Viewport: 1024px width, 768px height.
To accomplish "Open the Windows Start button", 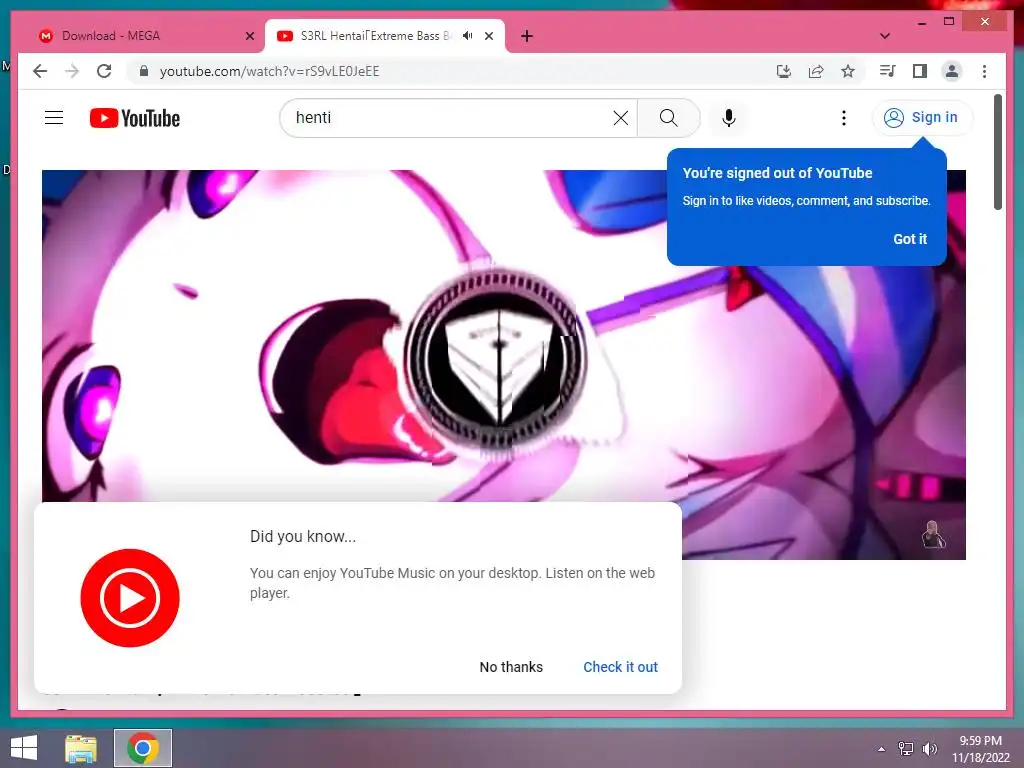I will point(24,748).
